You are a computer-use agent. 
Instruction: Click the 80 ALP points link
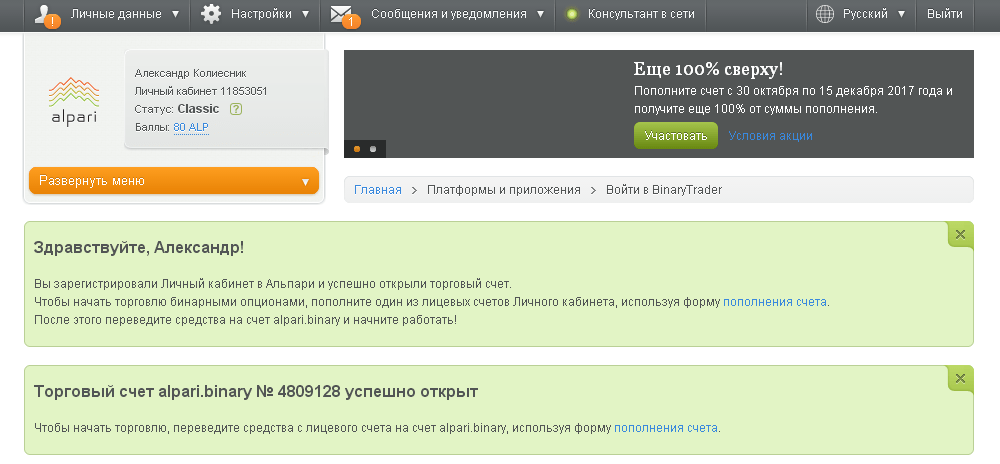191,128
